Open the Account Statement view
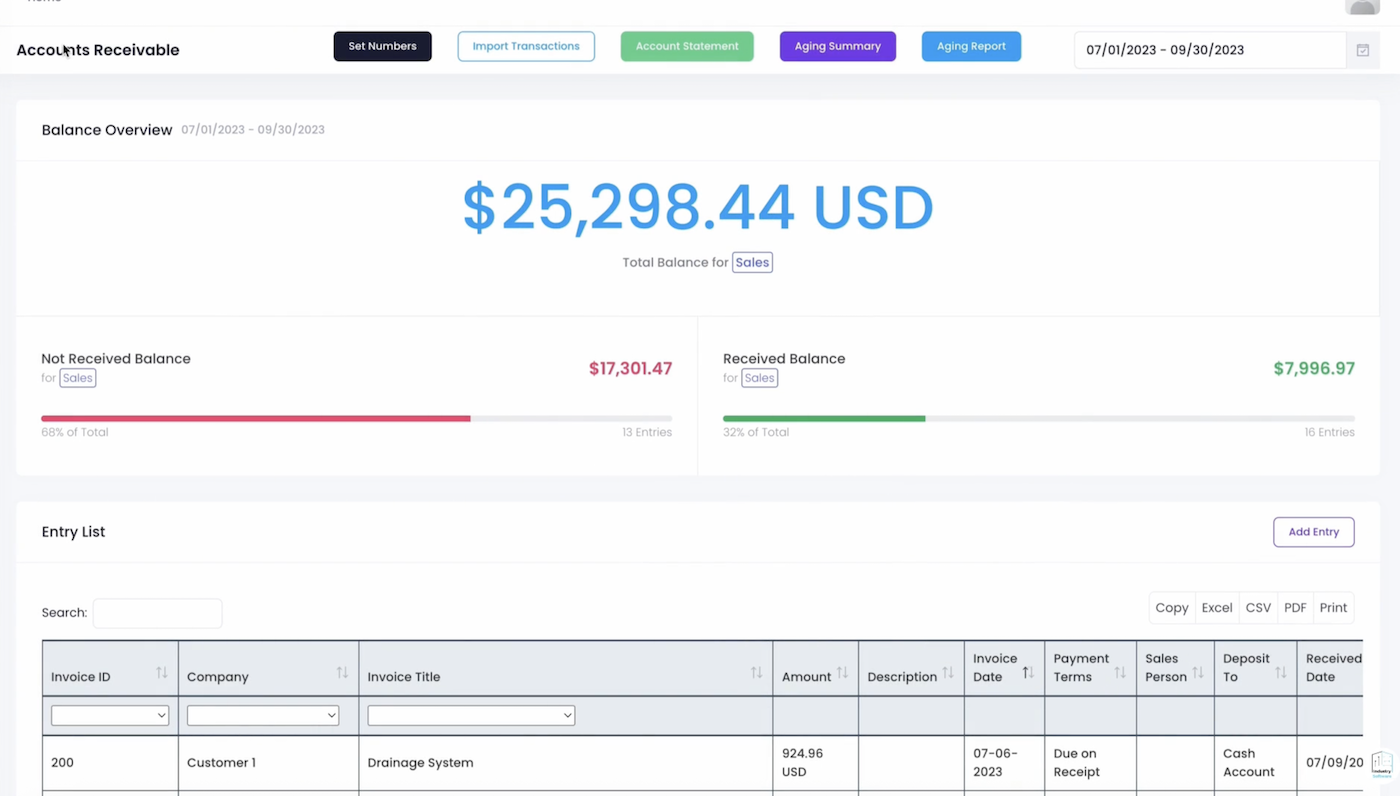The width and height of the screenshot is (1400, 796). tap(687, 46)
